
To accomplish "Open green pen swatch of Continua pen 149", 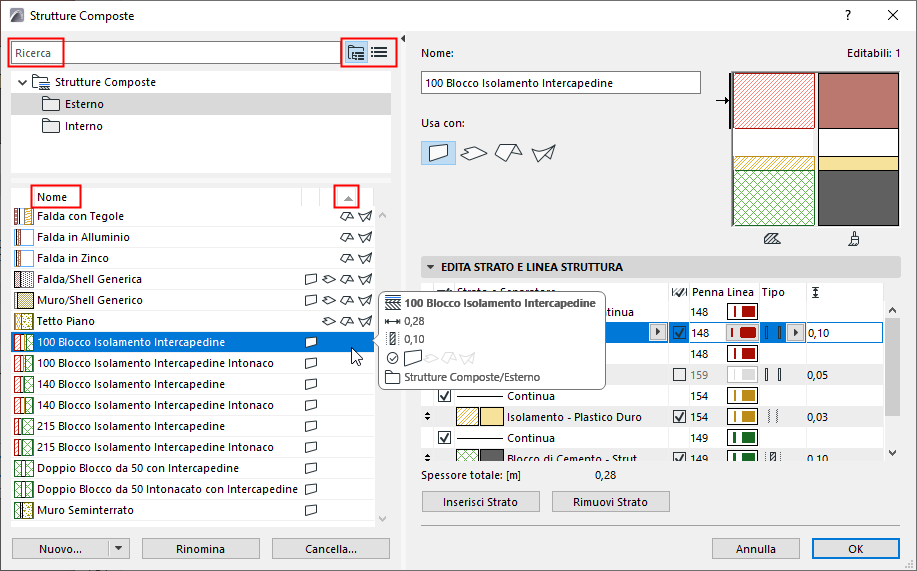I will (x=742, y=438).
